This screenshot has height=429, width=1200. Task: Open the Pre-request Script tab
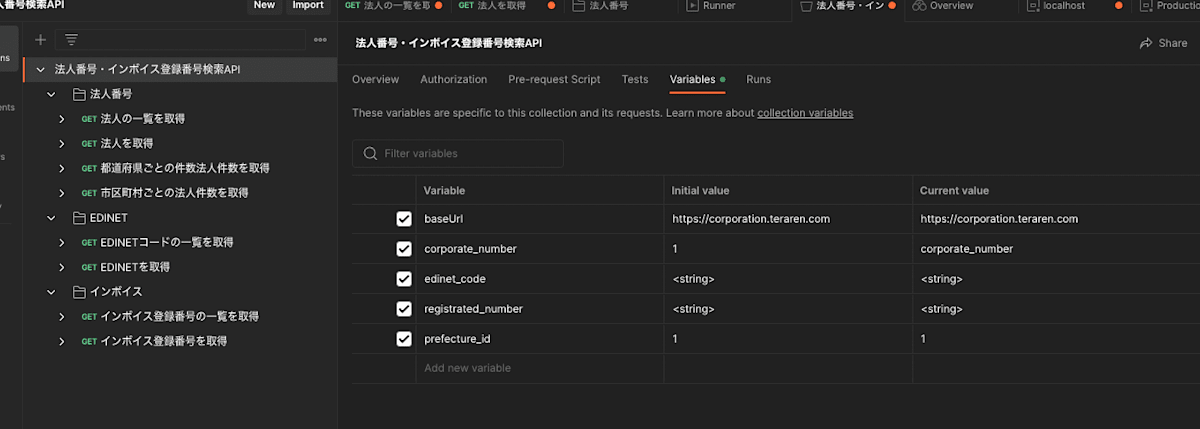(554, 79)
